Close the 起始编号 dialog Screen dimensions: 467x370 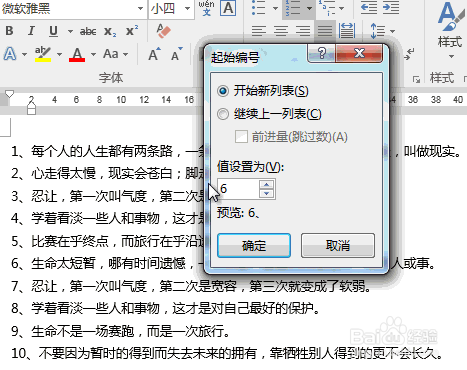pos(359,53)
